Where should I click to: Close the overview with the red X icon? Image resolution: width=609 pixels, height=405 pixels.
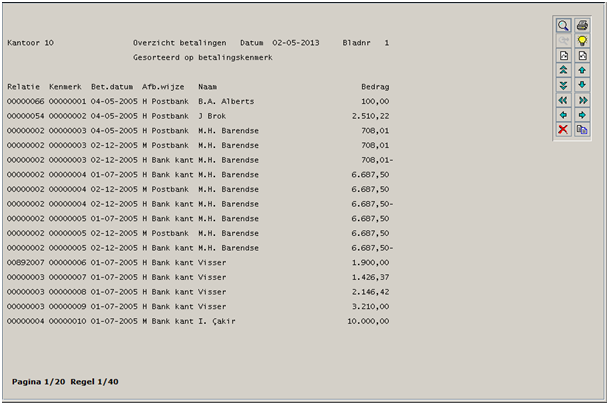[563, 131]
